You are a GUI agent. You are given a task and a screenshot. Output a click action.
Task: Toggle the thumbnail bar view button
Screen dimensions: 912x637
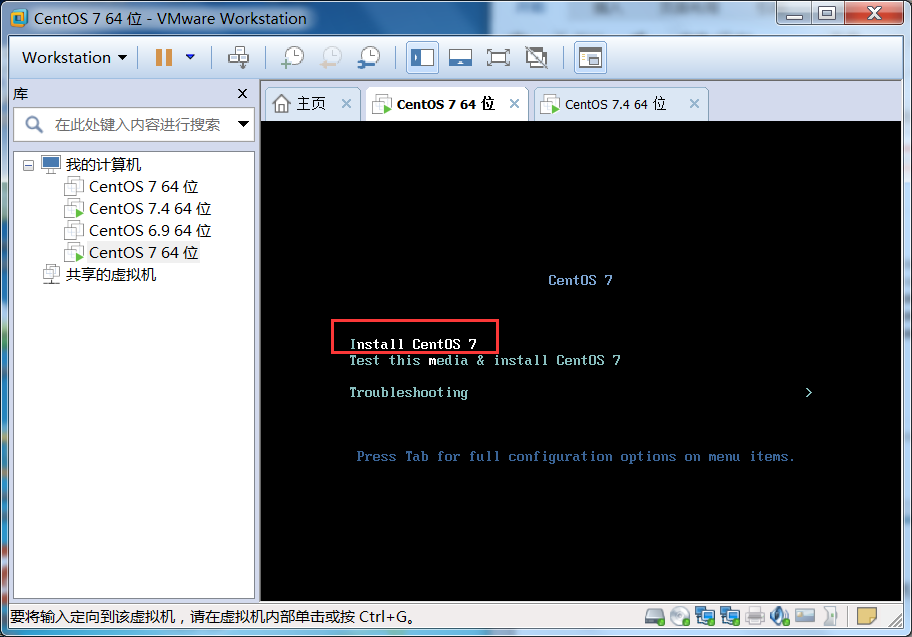tap(460, 57)
